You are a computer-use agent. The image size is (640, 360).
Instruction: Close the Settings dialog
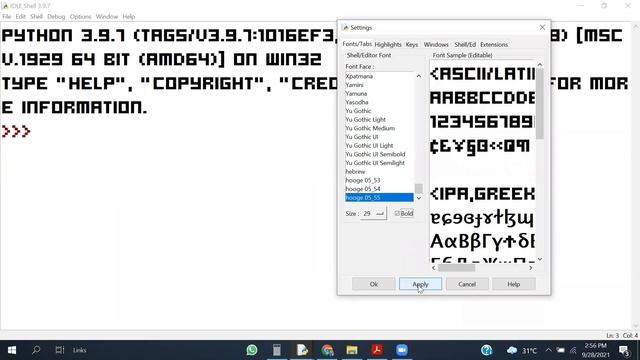[542, 27]
